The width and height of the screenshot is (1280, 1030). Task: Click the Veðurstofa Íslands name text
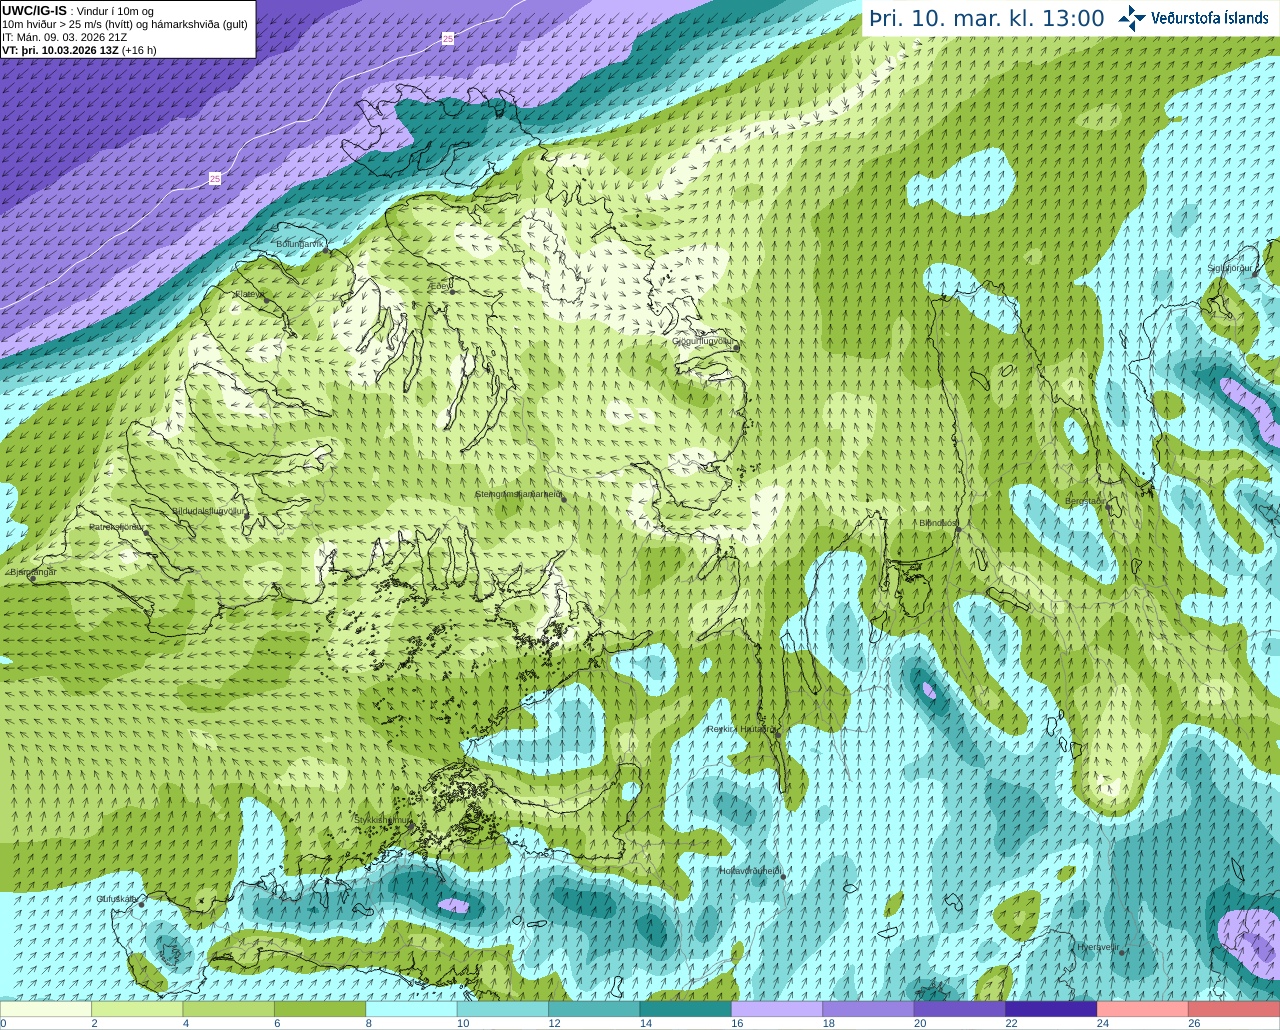tap(1209, 18)
